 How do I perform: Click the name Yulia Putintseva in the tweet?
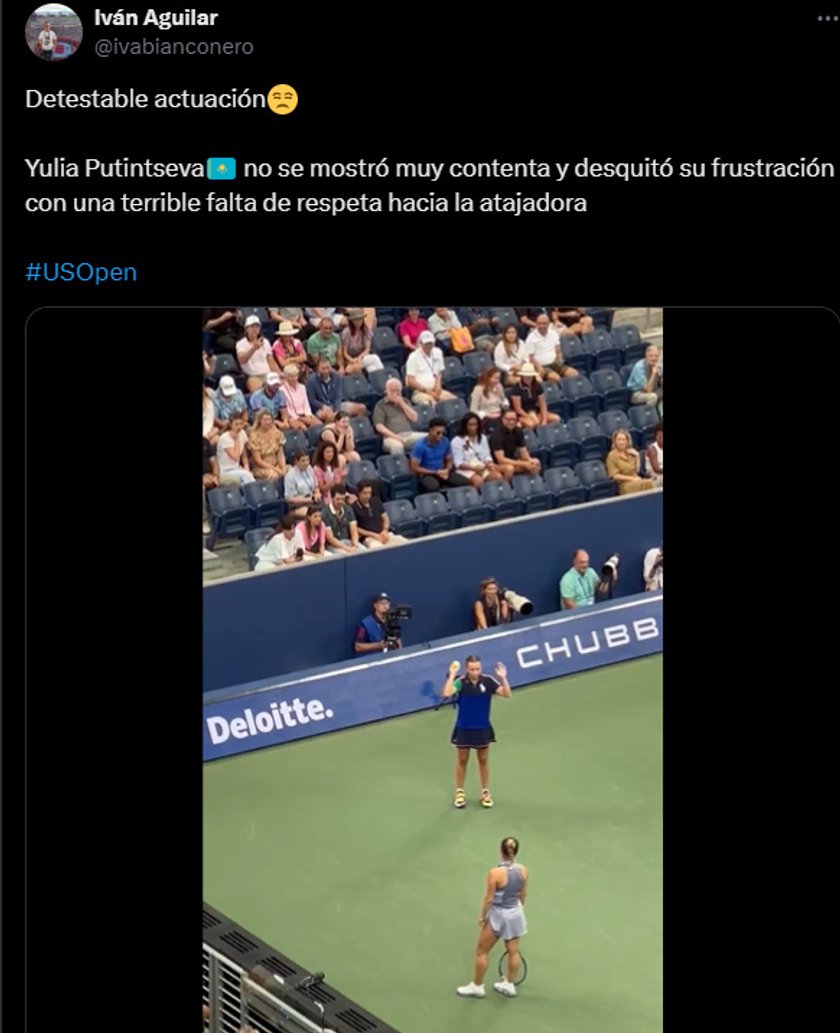[x=115, y=169]
